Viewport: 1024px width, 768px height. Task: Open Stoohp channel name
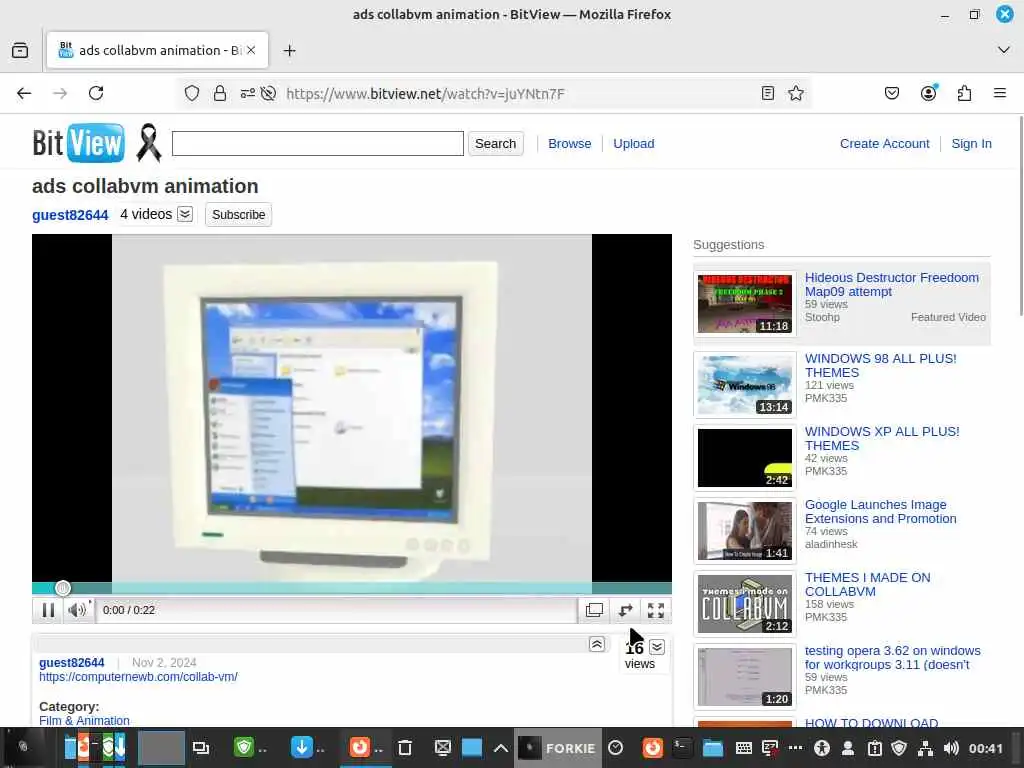coord(822,317)
